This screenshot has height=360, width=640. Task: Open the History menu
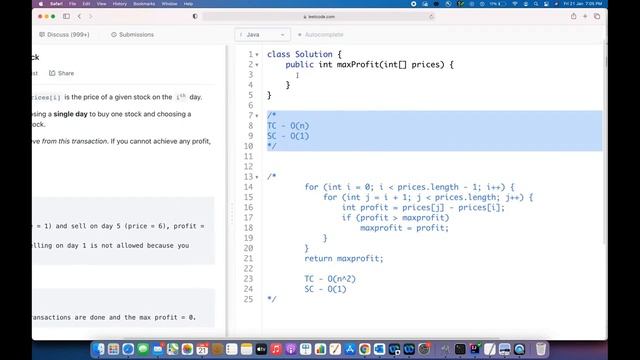[x=120, y=4]
